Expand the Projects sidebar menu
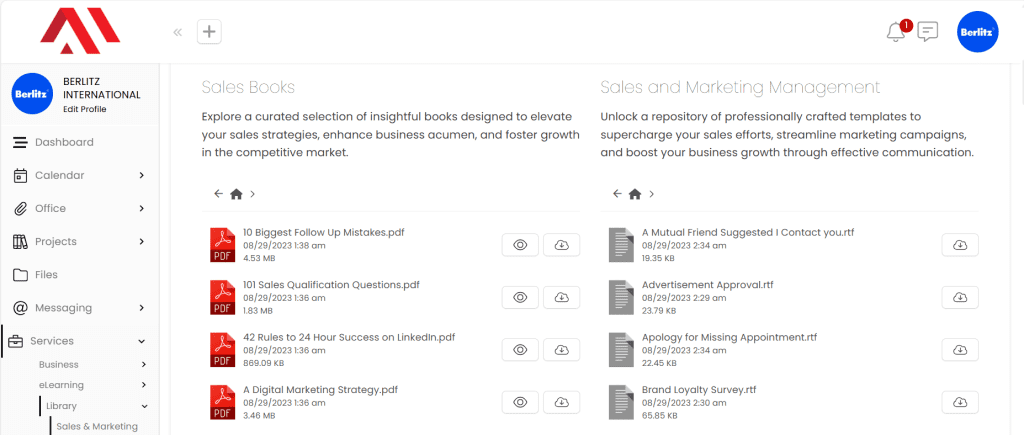The image size is (1024, 435). click(x=142, y=241)
